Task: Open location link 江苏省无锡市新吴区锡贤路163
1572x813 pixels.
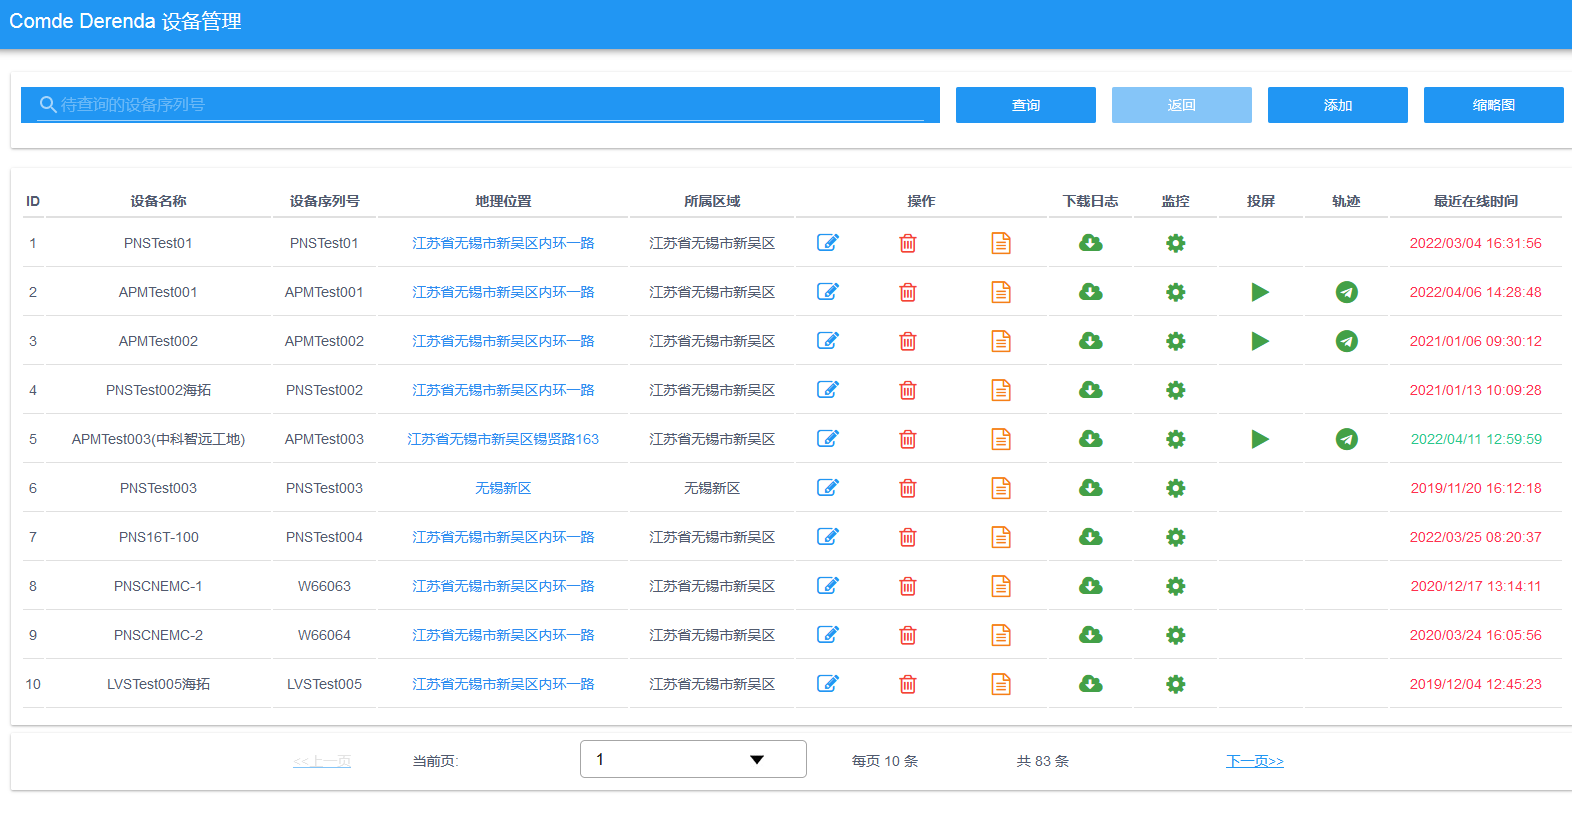Action: click(x=503, y=439)
